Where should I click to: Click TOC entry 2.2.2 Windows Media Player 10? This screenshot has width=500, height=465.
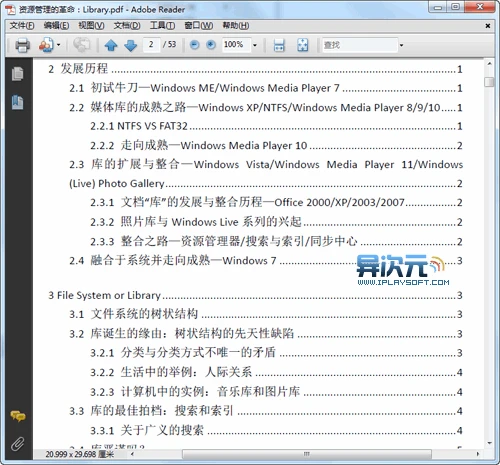276,145
